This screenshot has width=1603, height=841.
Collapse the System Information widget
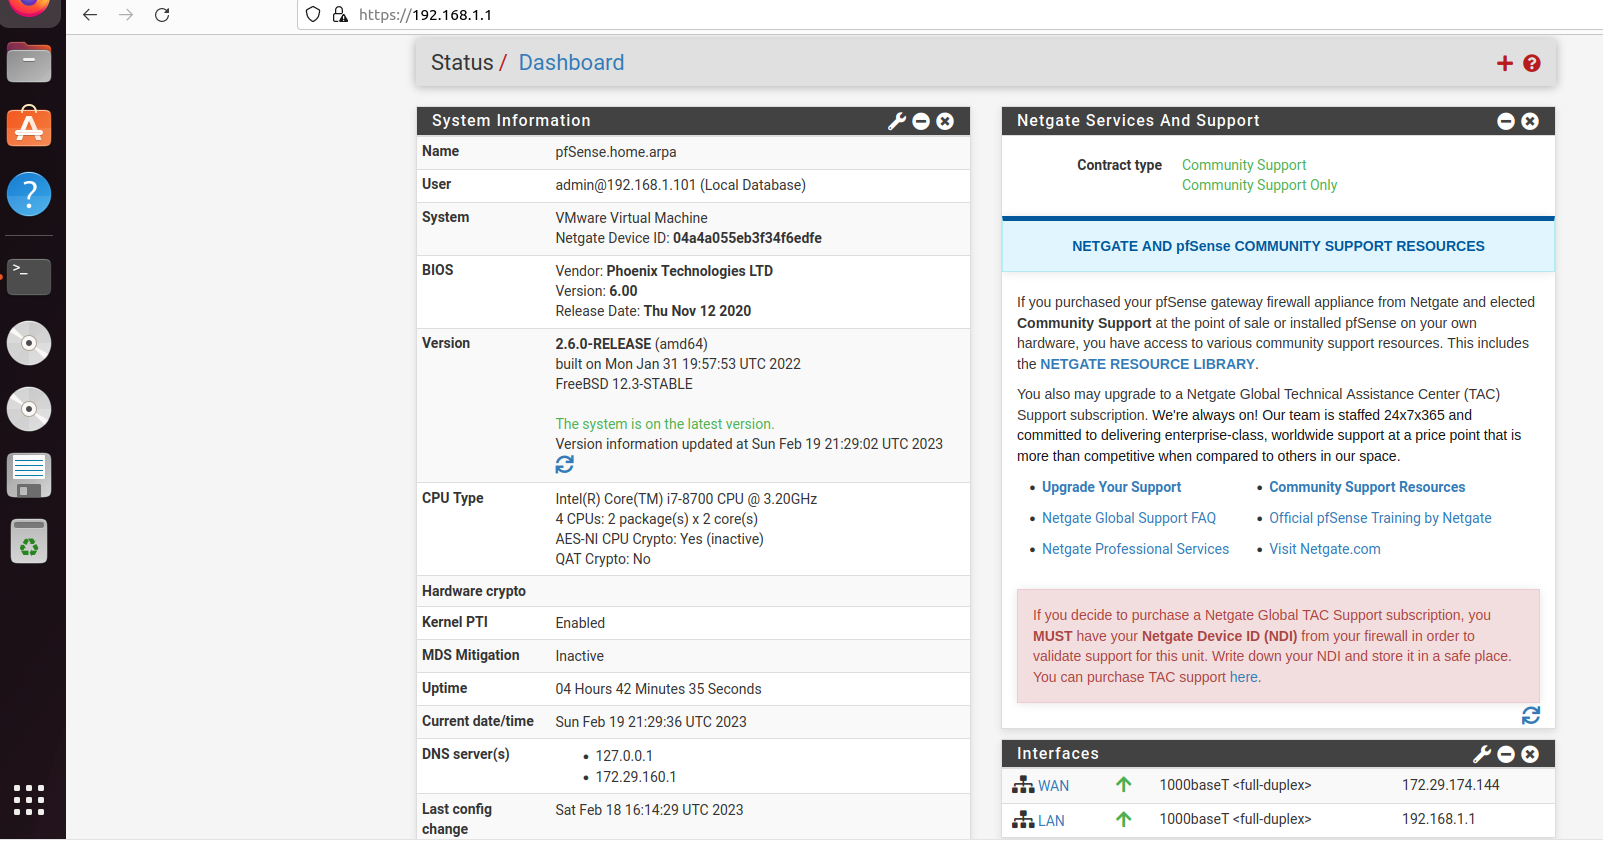point(921,121)
